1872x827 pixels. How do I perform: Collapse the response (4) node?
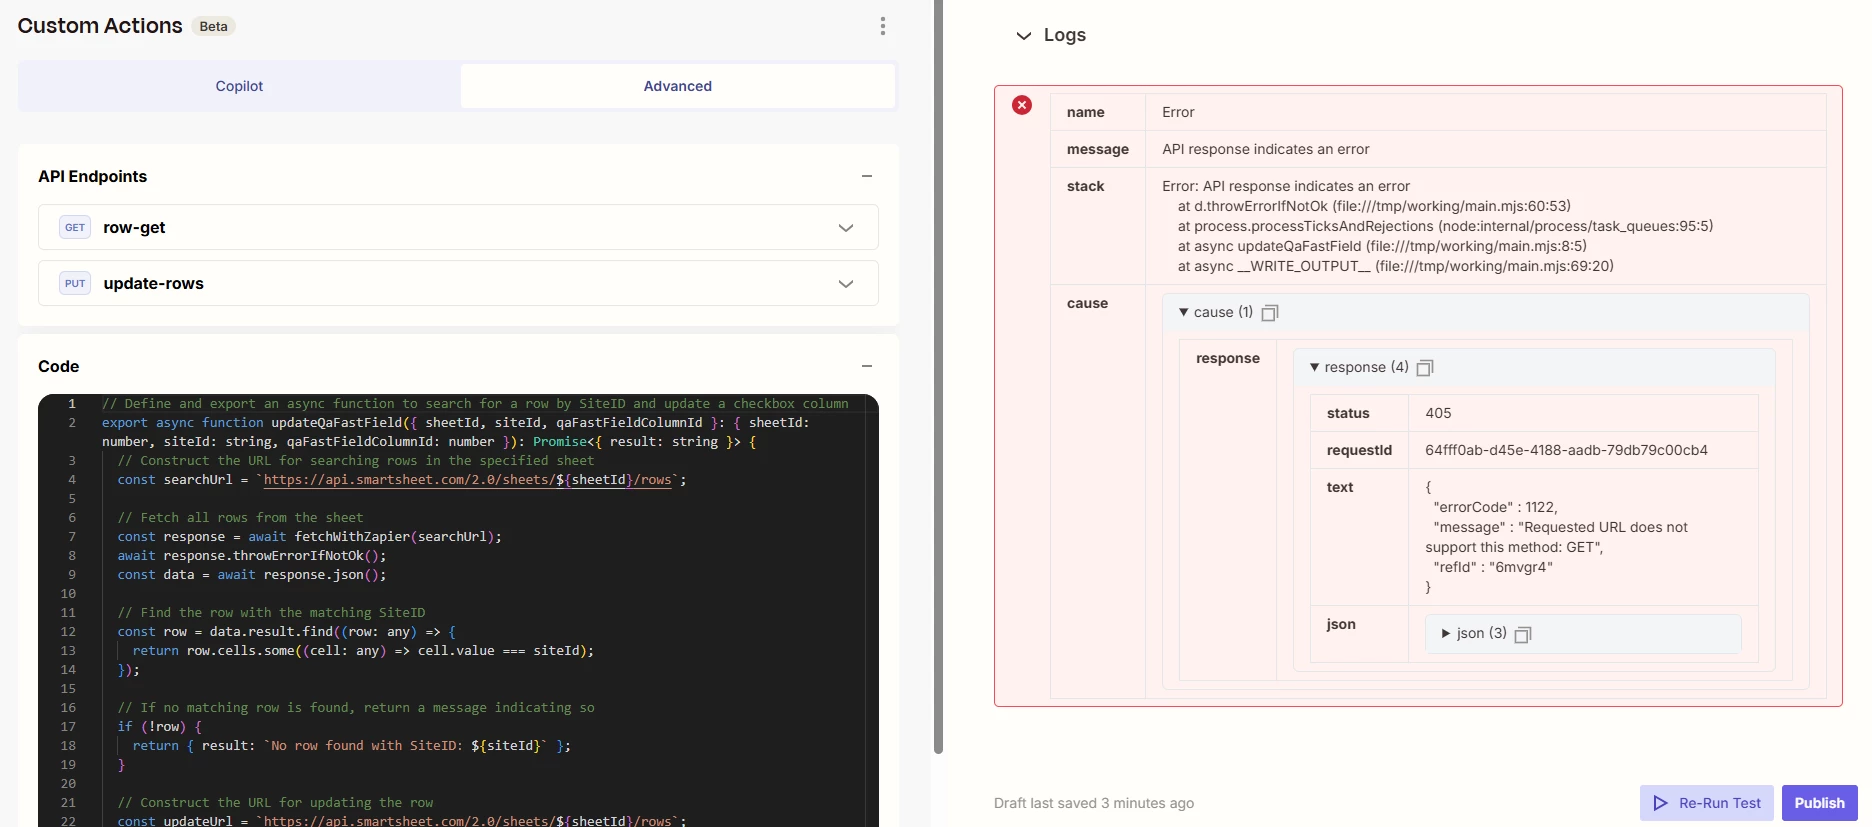[1315, 367]
